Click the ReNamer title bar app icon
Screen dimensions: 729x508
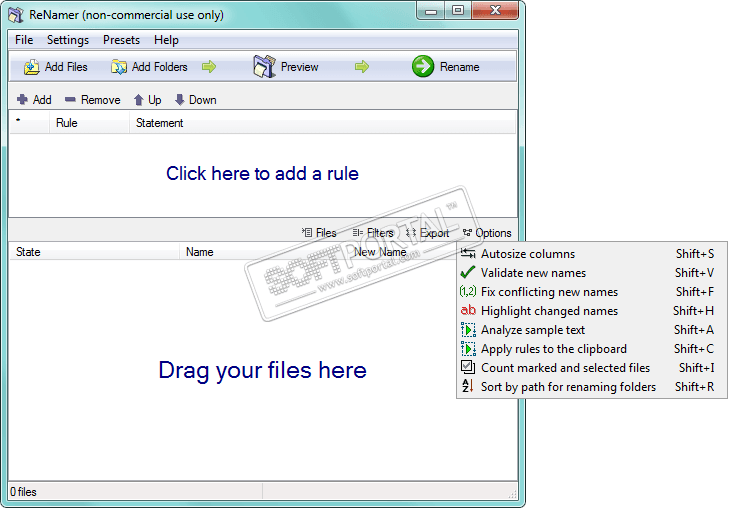click(16, 14)
